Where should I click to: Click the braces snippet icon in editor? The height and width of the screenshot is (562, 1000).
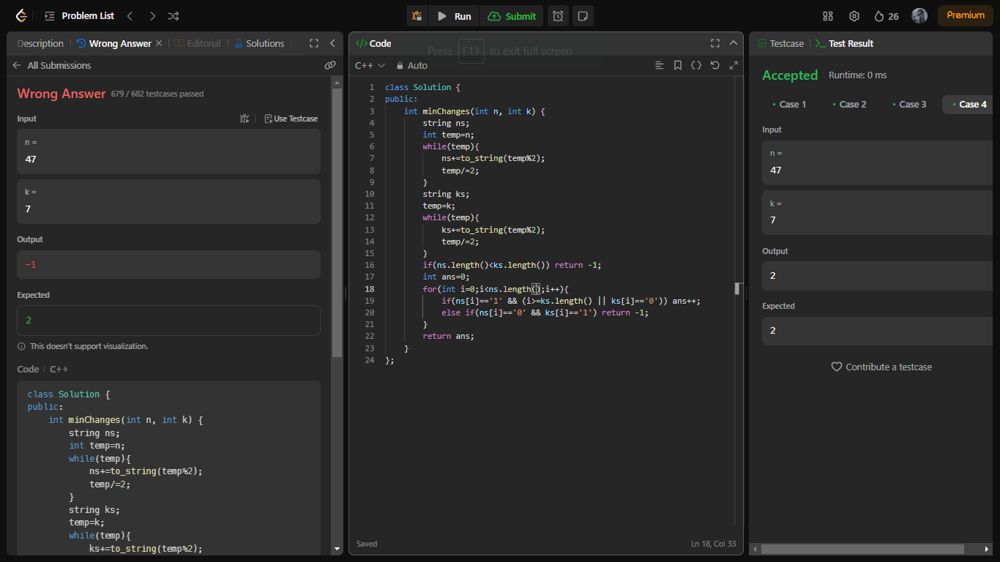point(696,65)
